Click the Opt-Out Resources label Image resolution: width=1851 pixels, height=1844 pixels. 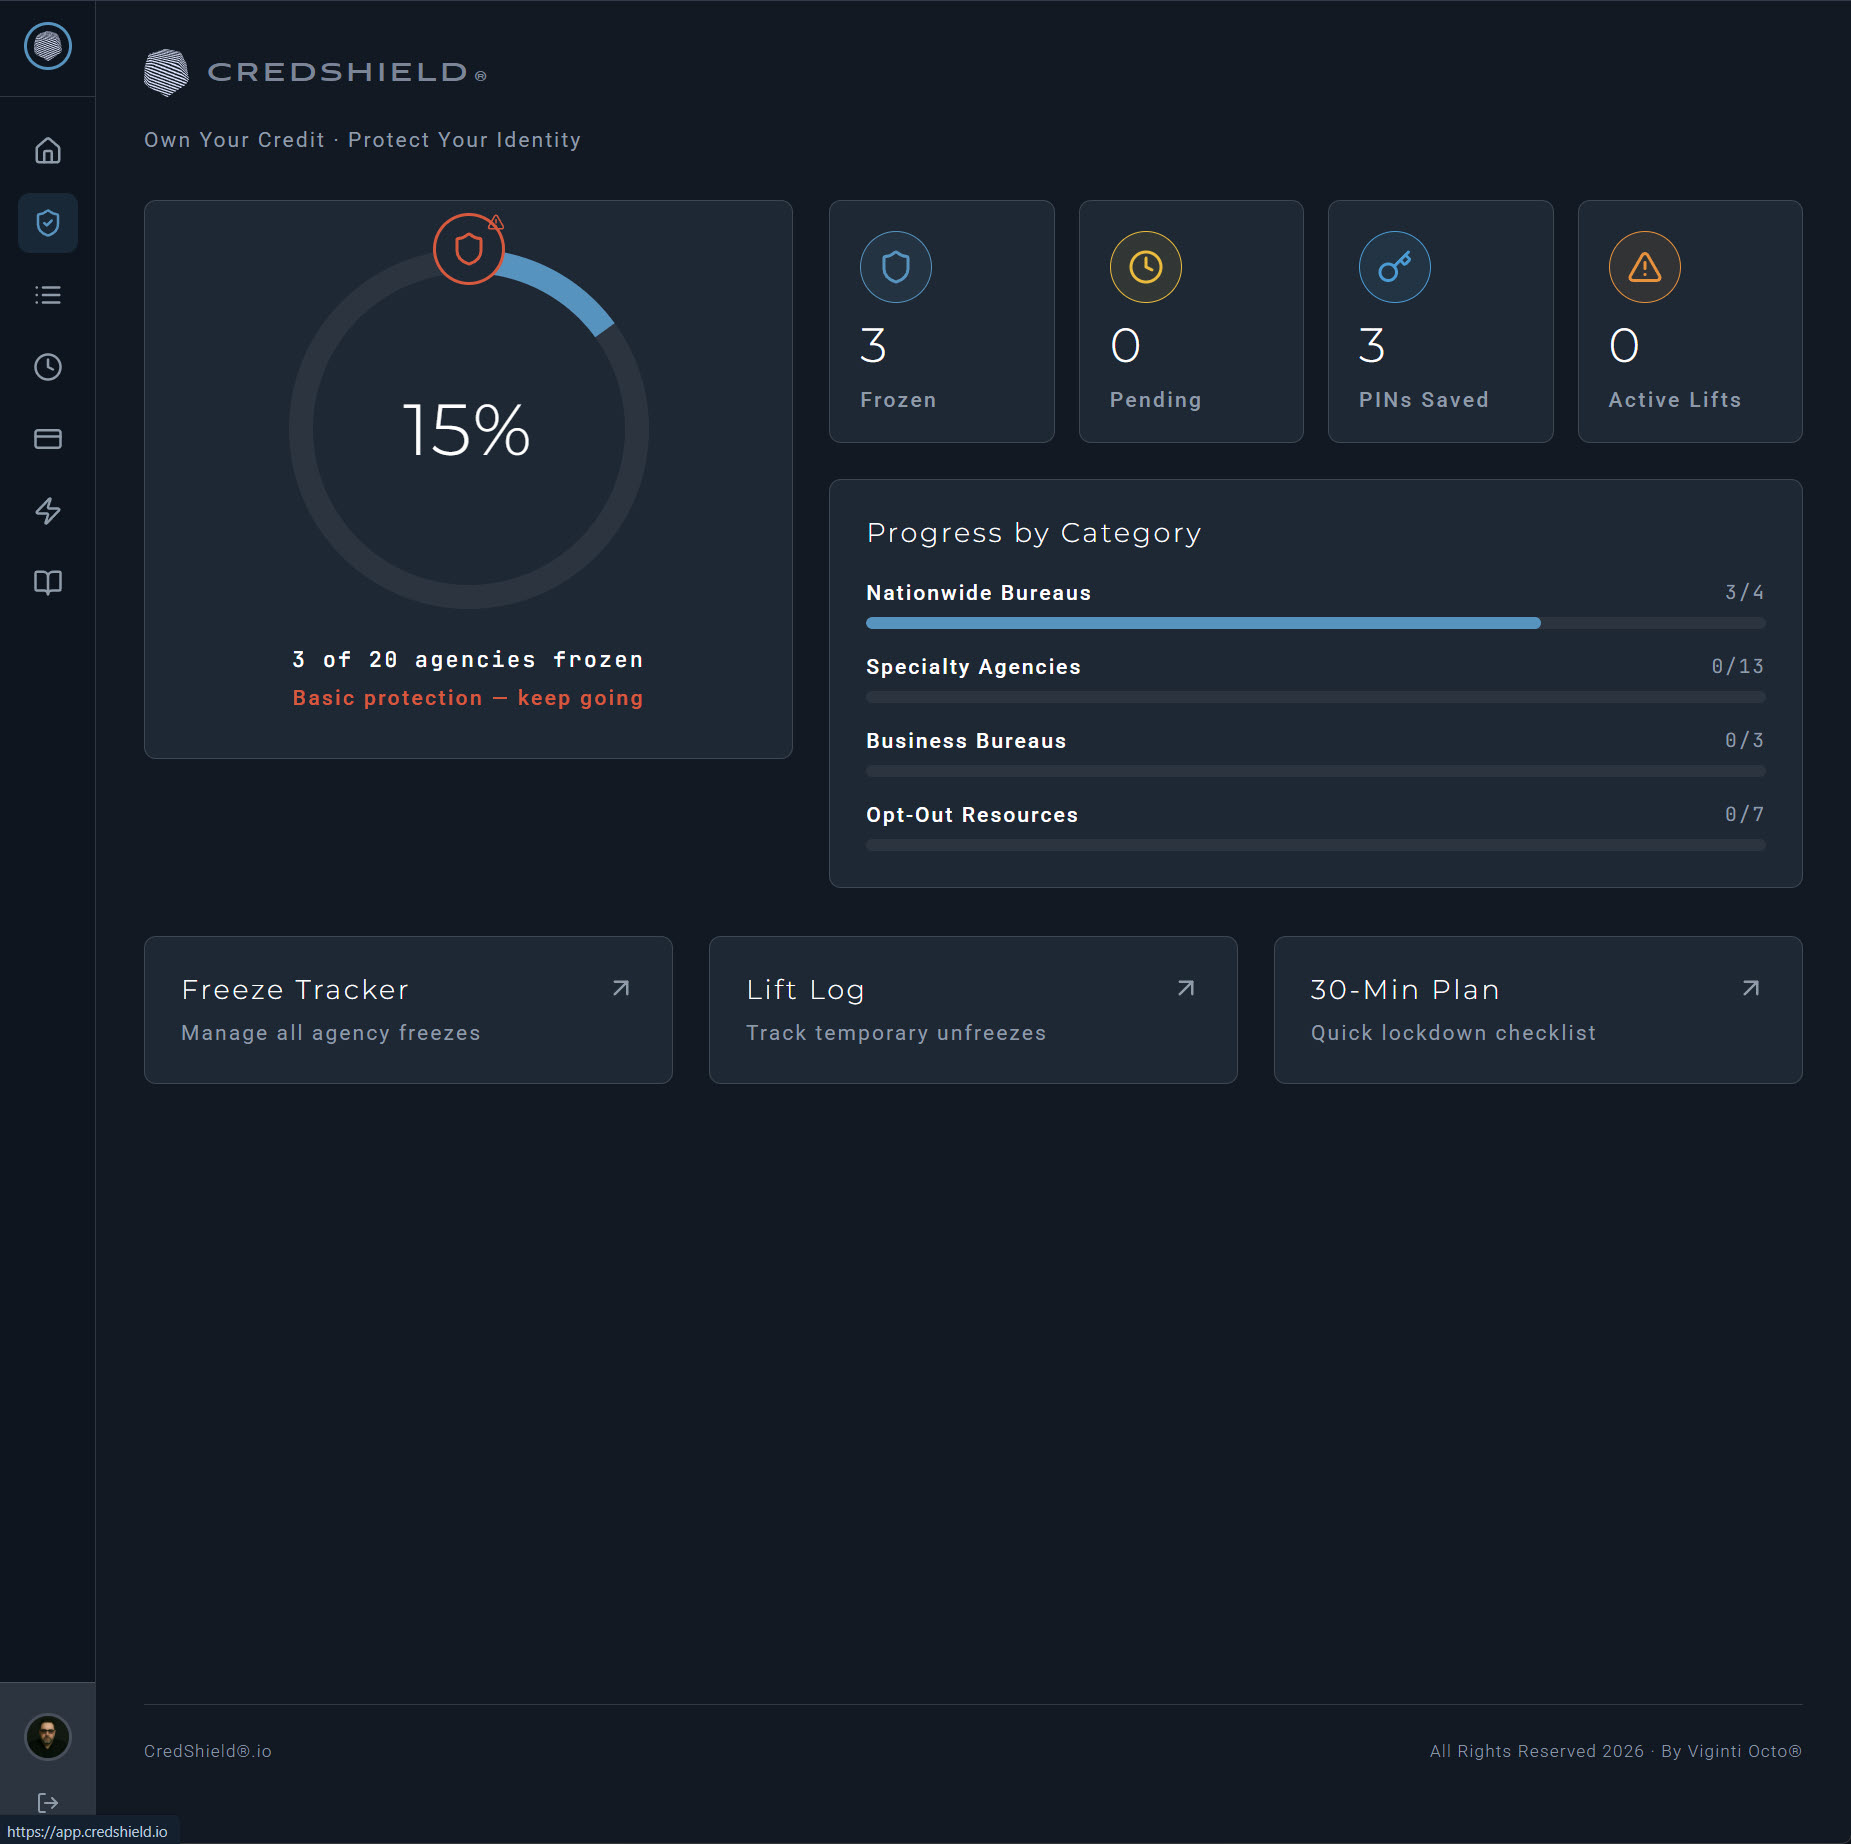click(x=973, y=815)
